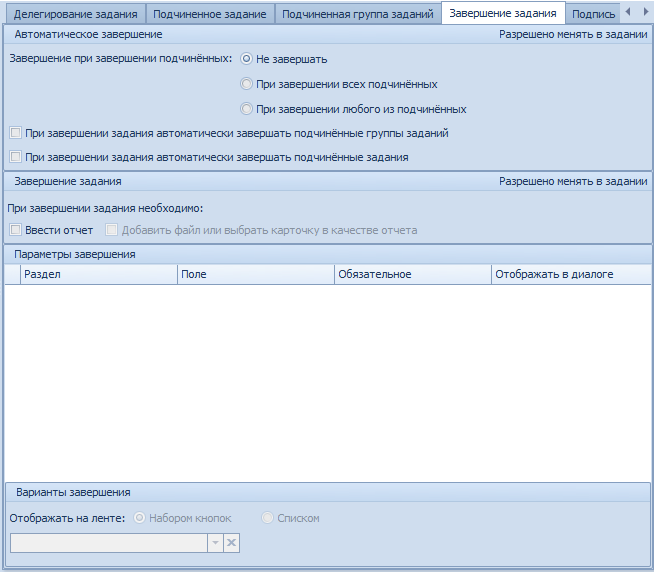Click the 'Отображать в диалоге' column header
This screenshot has height=572, width=654.
click(x=568, y=274)
